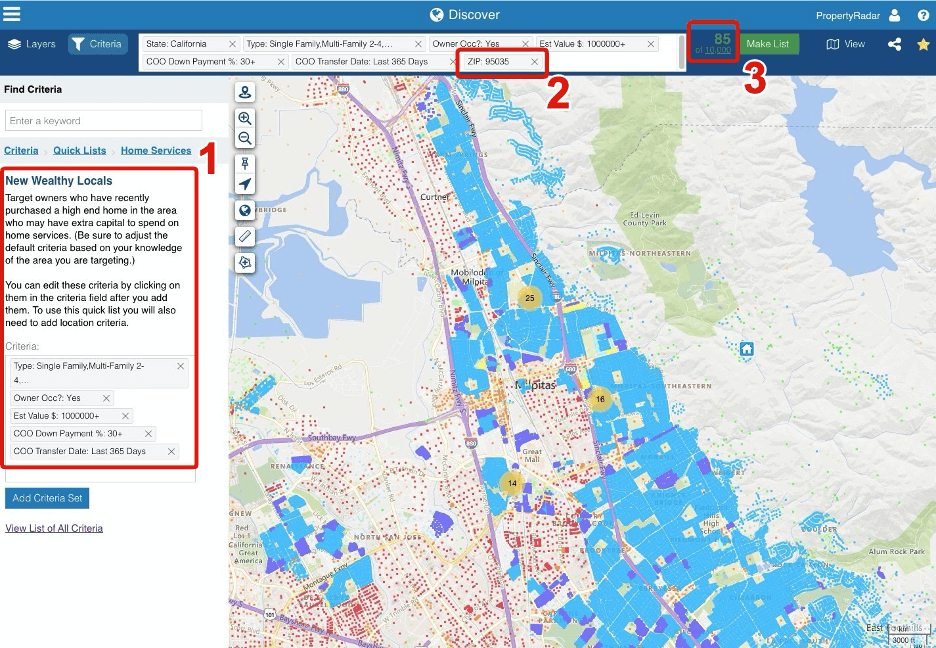Open the View map options
Image resolution: width=936 pixels, height=648 pixels.
(x=845, y=44)
